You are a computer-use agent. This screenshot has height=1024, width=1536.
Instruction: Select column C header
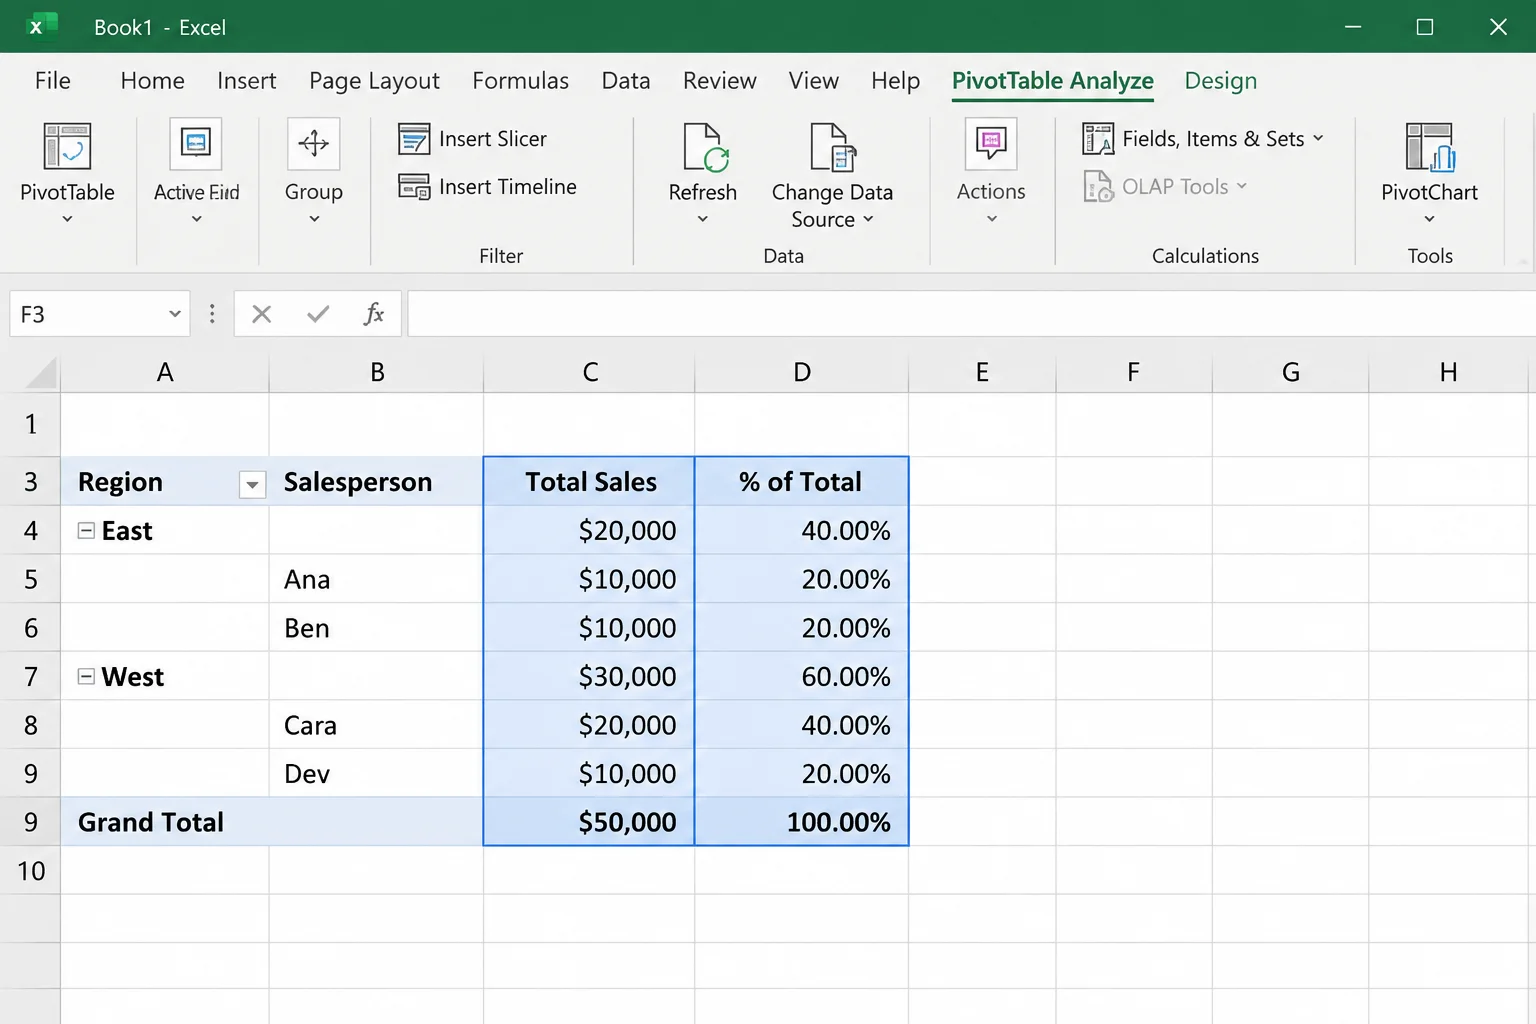[x=590, y=372]
